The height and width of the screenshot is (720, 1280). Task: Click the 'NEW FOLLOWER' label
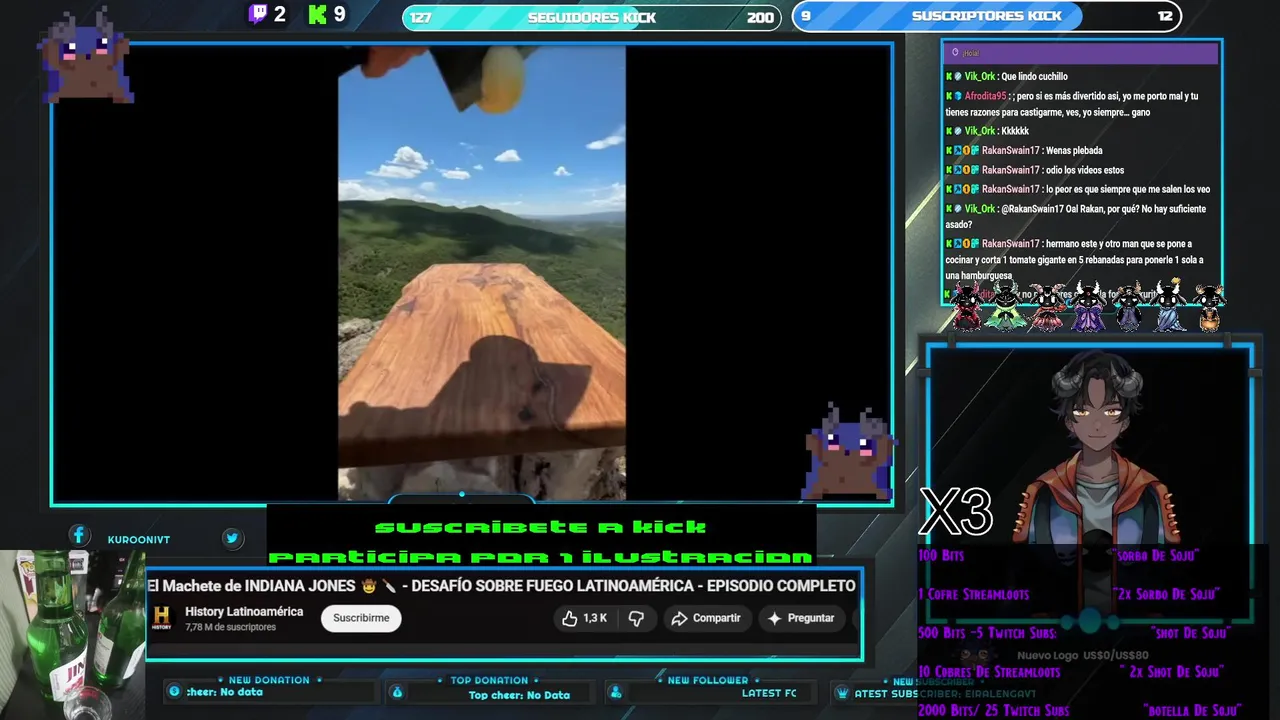coord(708,680)
